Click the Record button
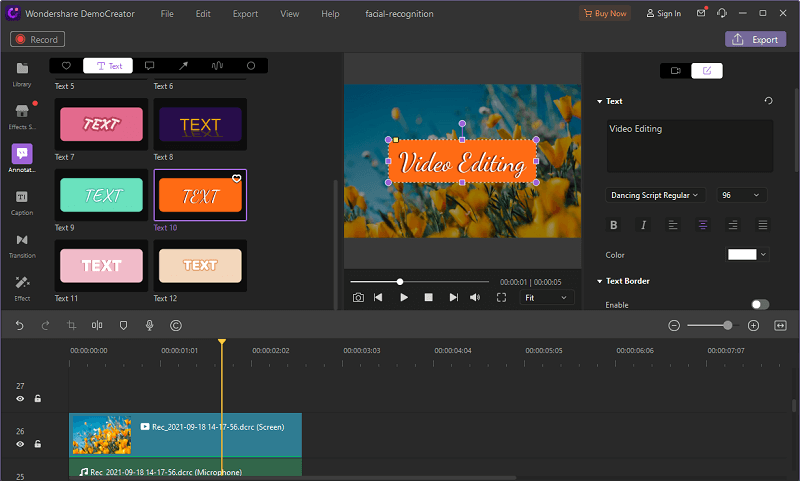This screenshot has width=800, height=481. [x=37, y=39]
